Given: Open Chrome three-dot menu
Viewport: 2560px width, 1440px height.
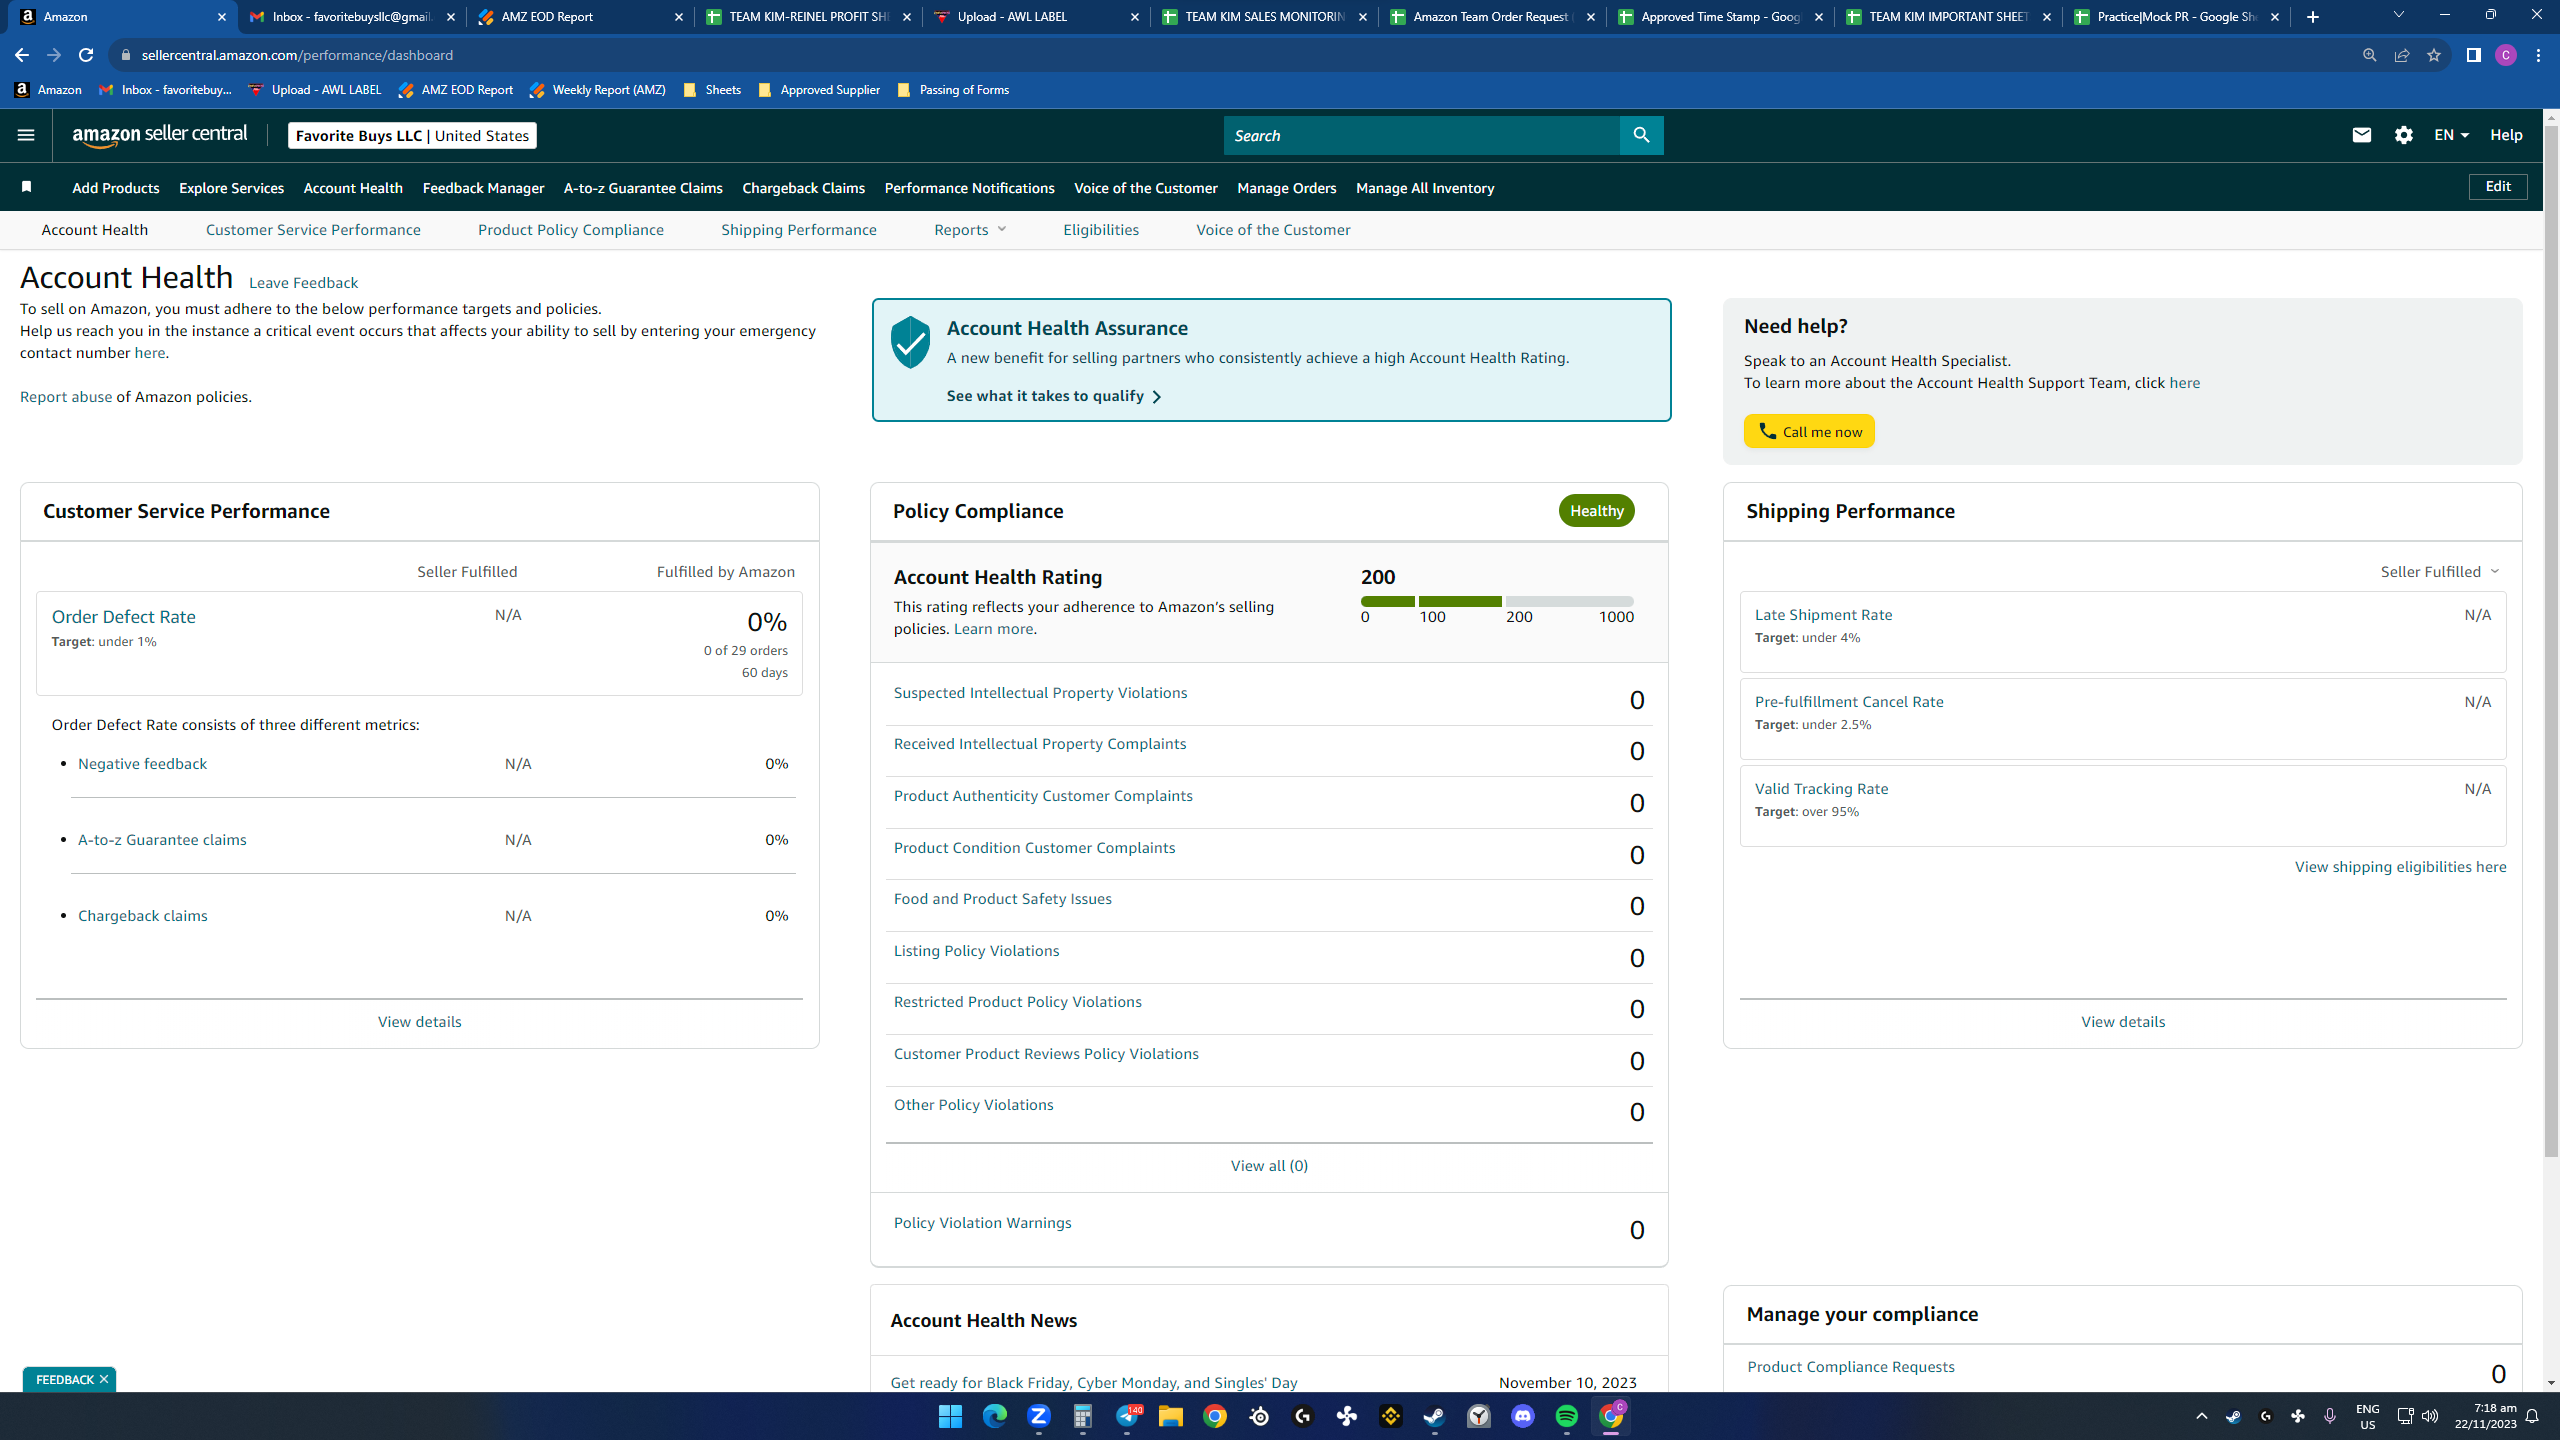Looking at the screenshot, I should pos(2538,55).
